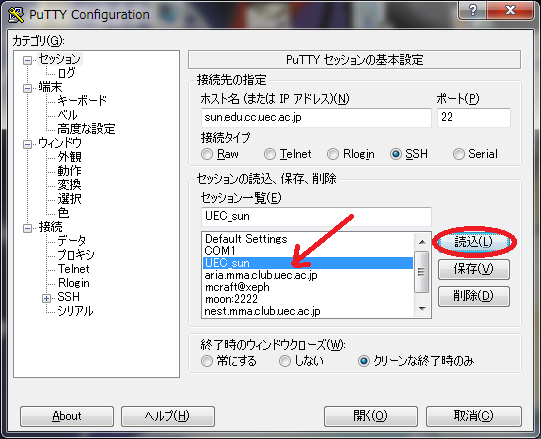Open the 動作 category

[69, 171]
